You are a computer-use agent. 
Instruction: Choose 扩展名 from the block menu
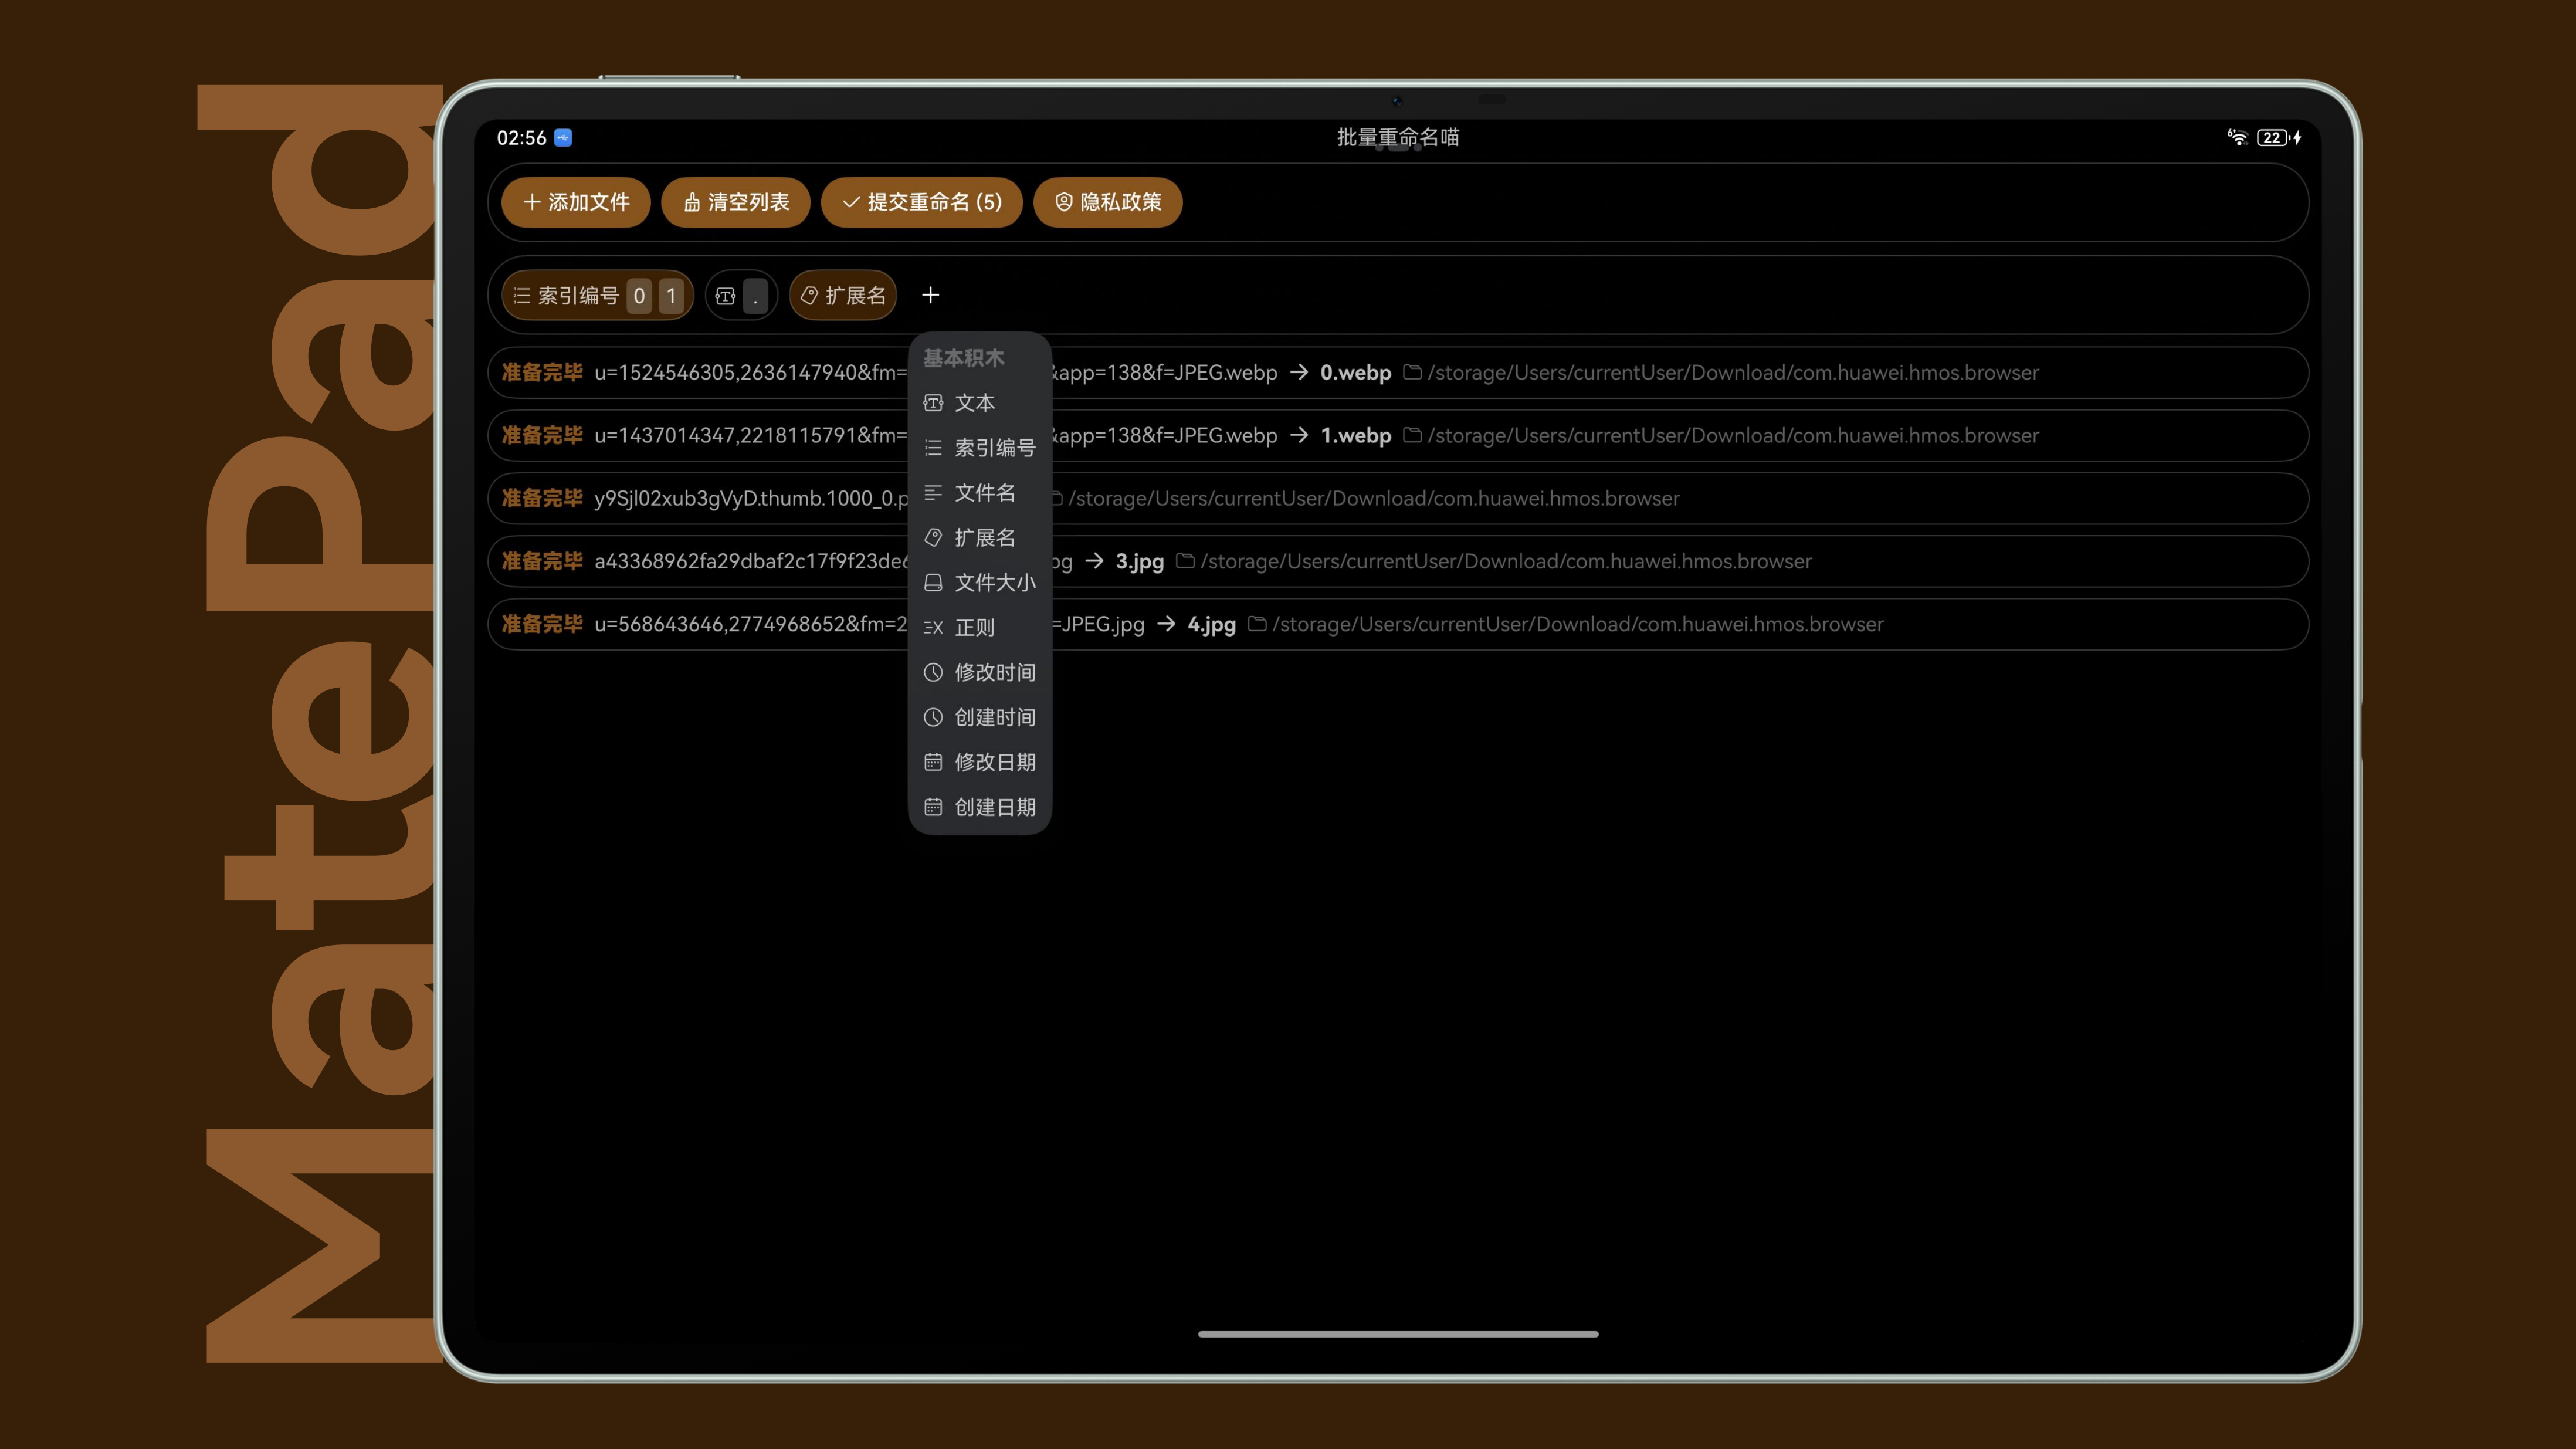pyautogui.click(x=980, y=538)
